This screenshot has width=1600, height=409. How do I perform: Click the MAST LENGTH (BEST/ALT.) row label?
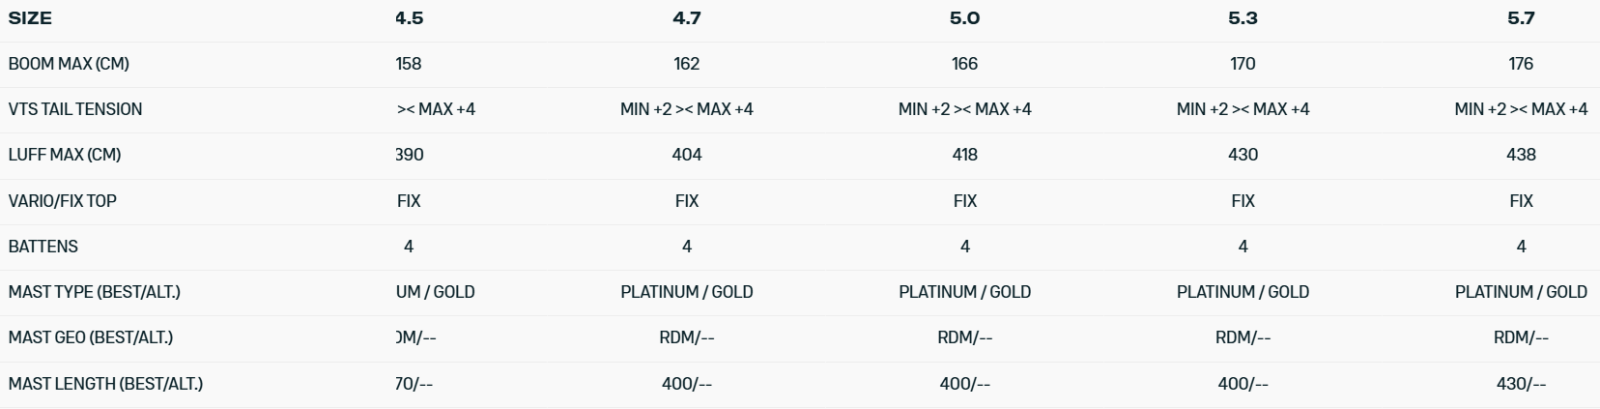(x=105, y=384)
